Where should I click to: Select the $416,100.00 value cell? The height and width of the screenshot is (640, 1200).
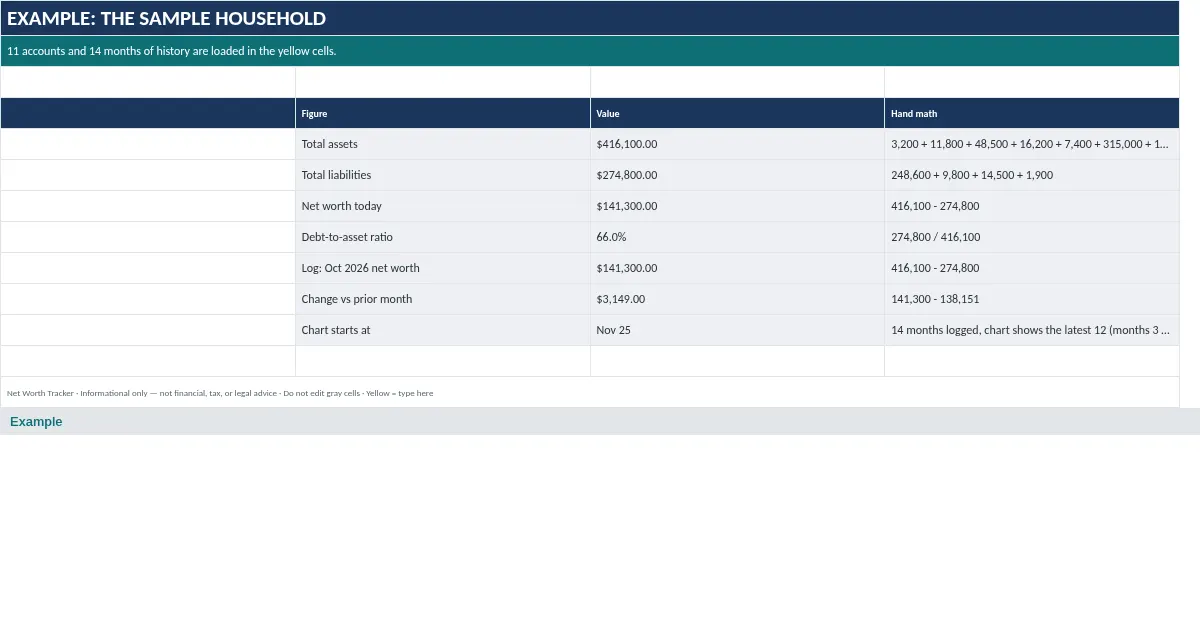click(737, 144)
